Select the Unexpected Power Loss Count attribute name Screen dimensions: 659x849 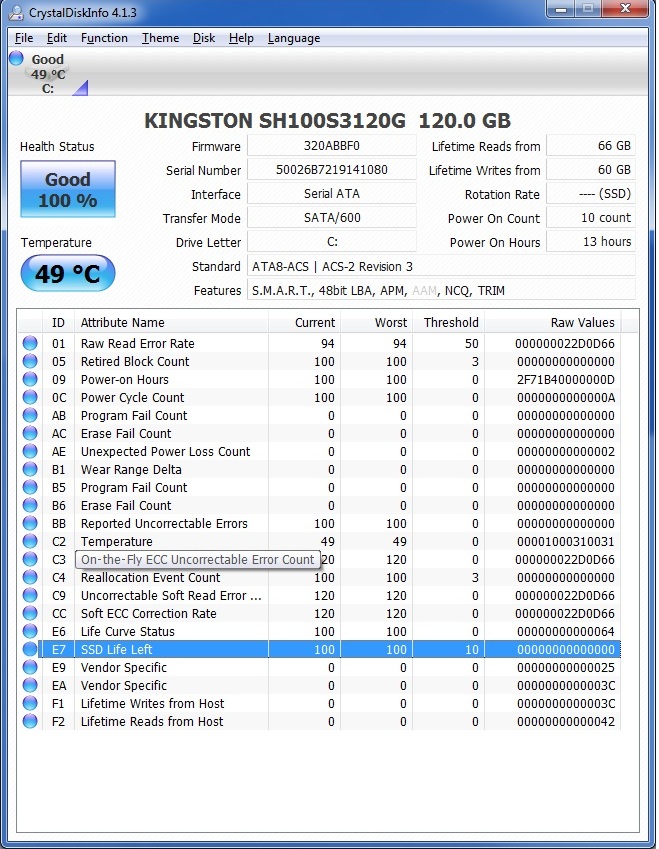[x=165, y=452]
